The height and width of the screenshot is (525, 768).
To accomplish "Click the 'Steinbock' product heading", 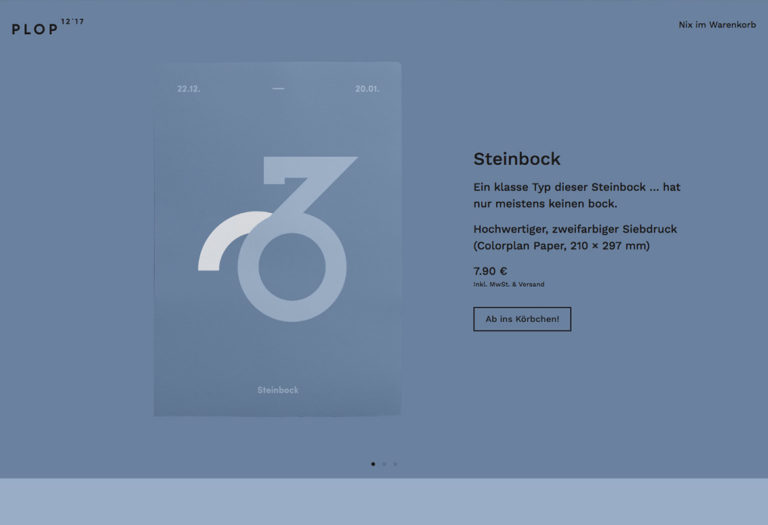I will tap(517, 159).
